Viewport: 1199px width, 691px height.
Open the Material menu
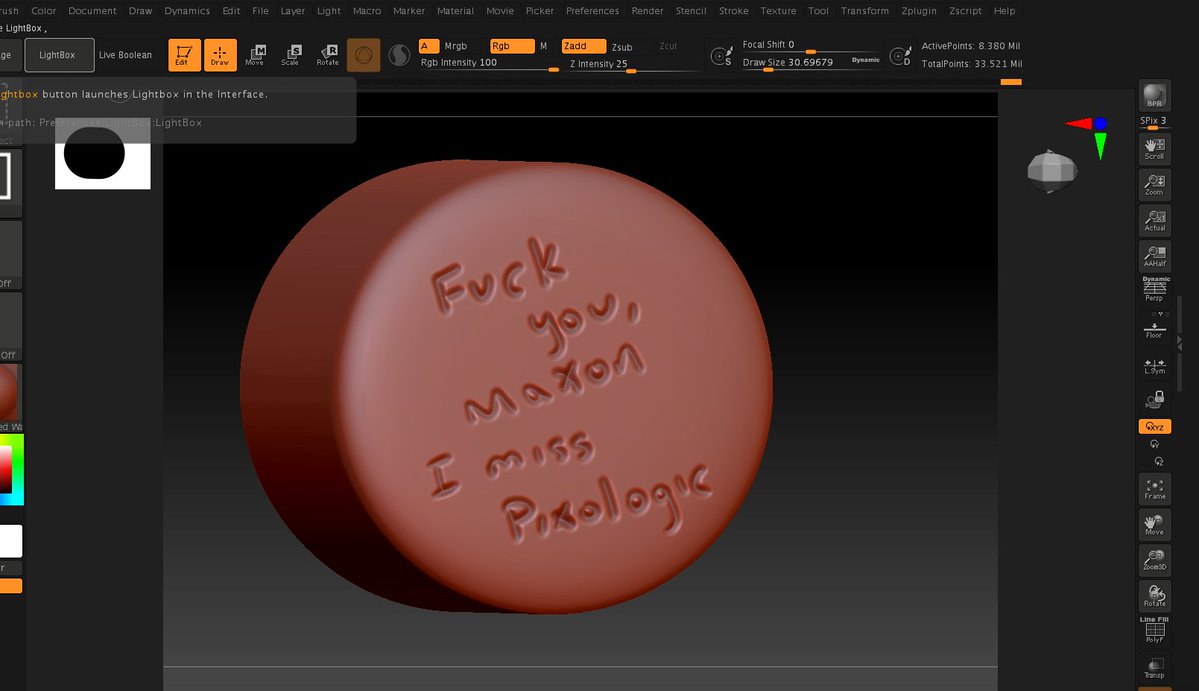pos(456,11)
